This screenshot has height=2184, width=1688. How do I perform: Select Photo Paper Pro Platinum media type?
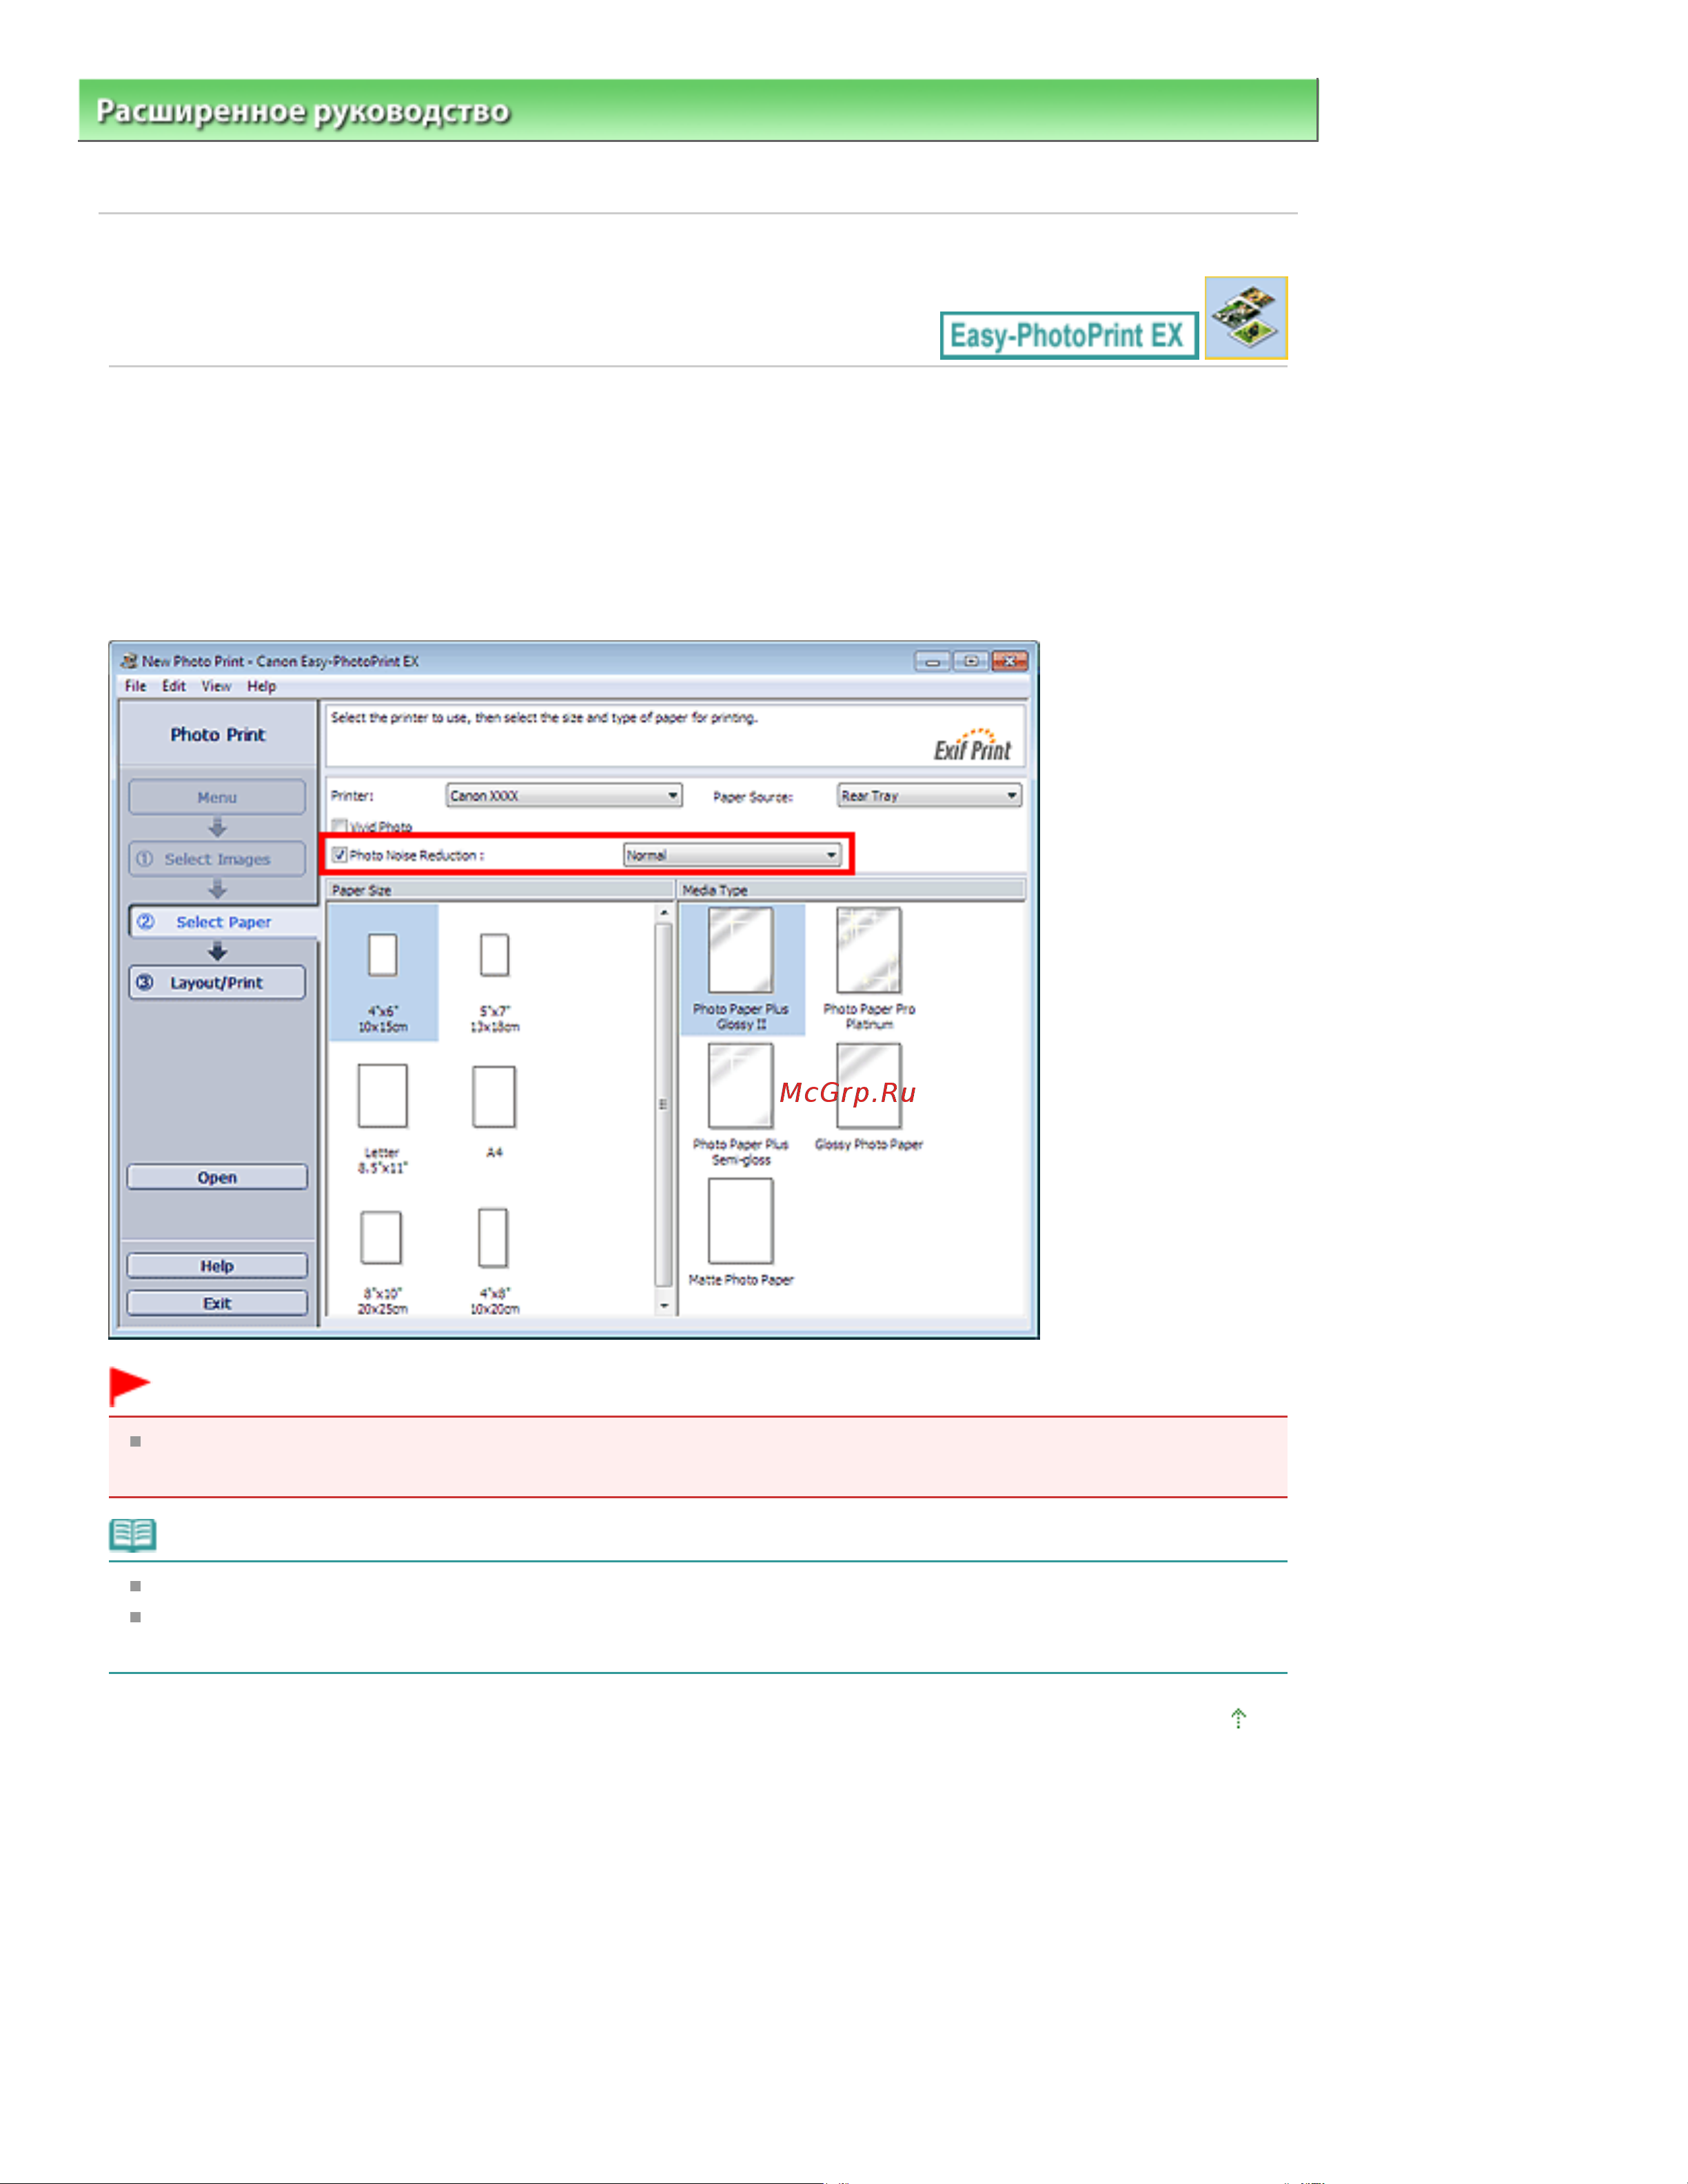pyautogui.click(x=869, y=950)
